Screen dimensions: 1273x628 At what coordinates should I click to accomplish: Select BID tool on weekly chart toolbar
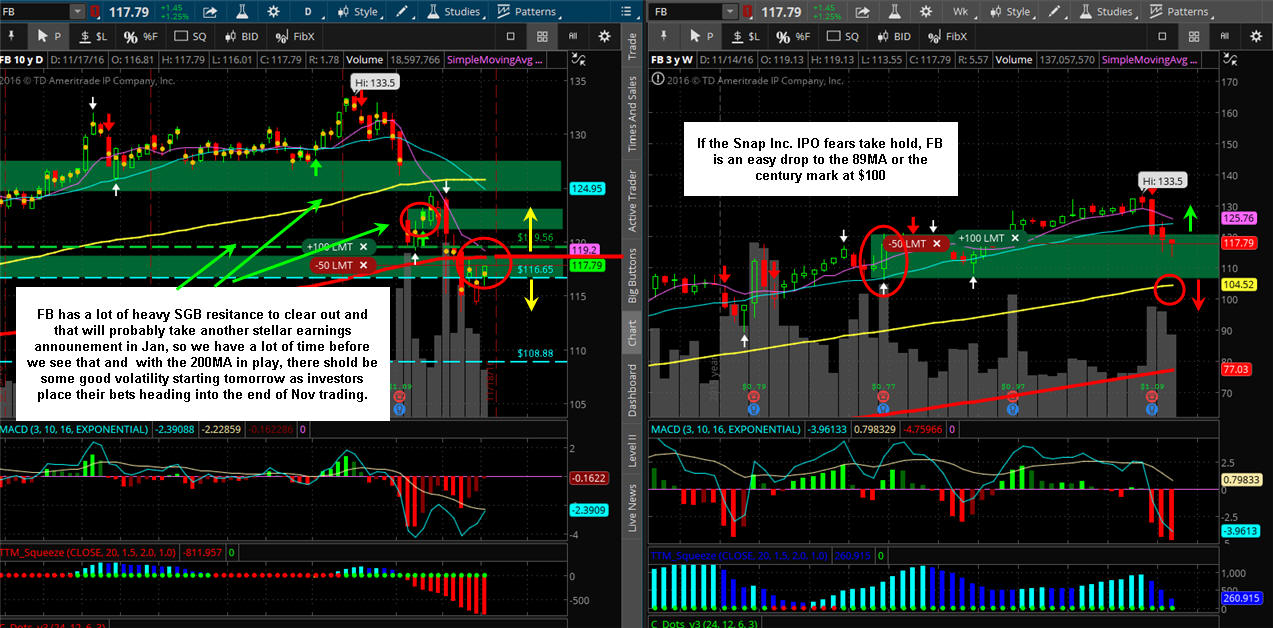[894, 36]
